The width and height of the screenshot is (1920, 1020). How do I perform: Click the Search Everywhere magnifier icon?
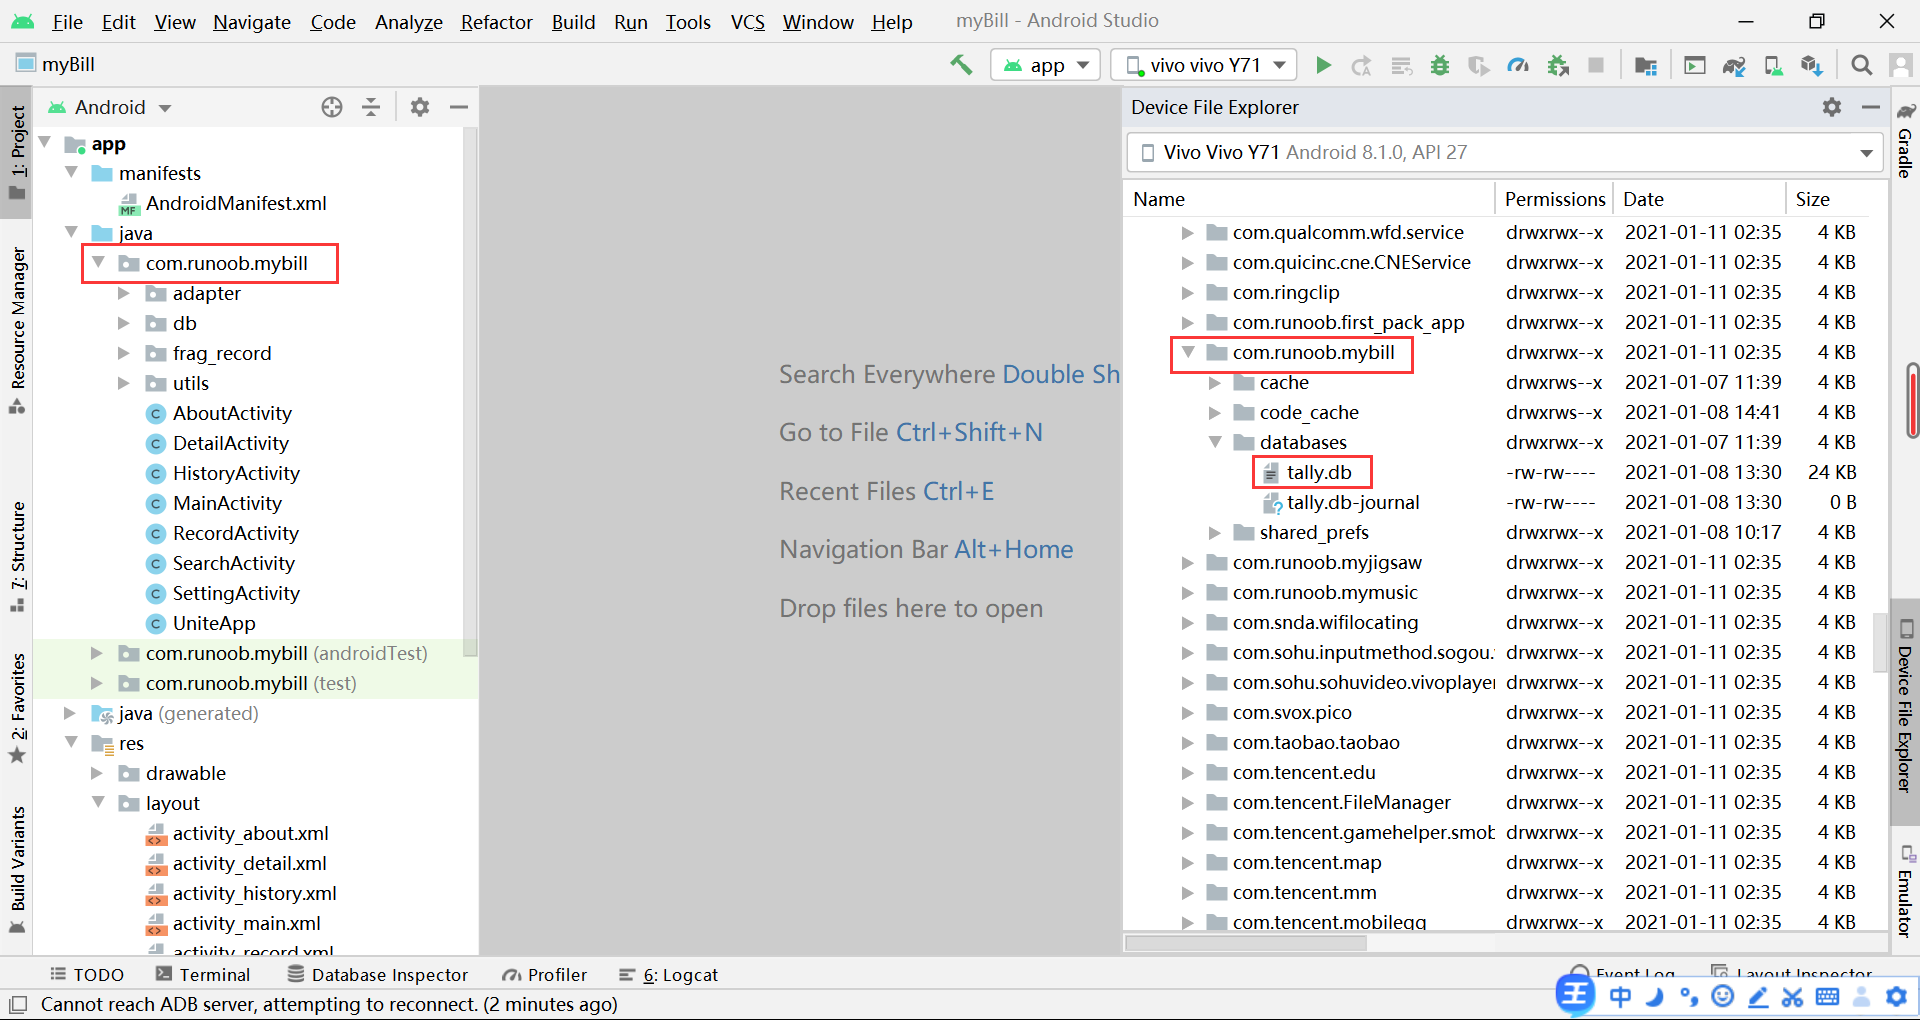point(1861,65)
